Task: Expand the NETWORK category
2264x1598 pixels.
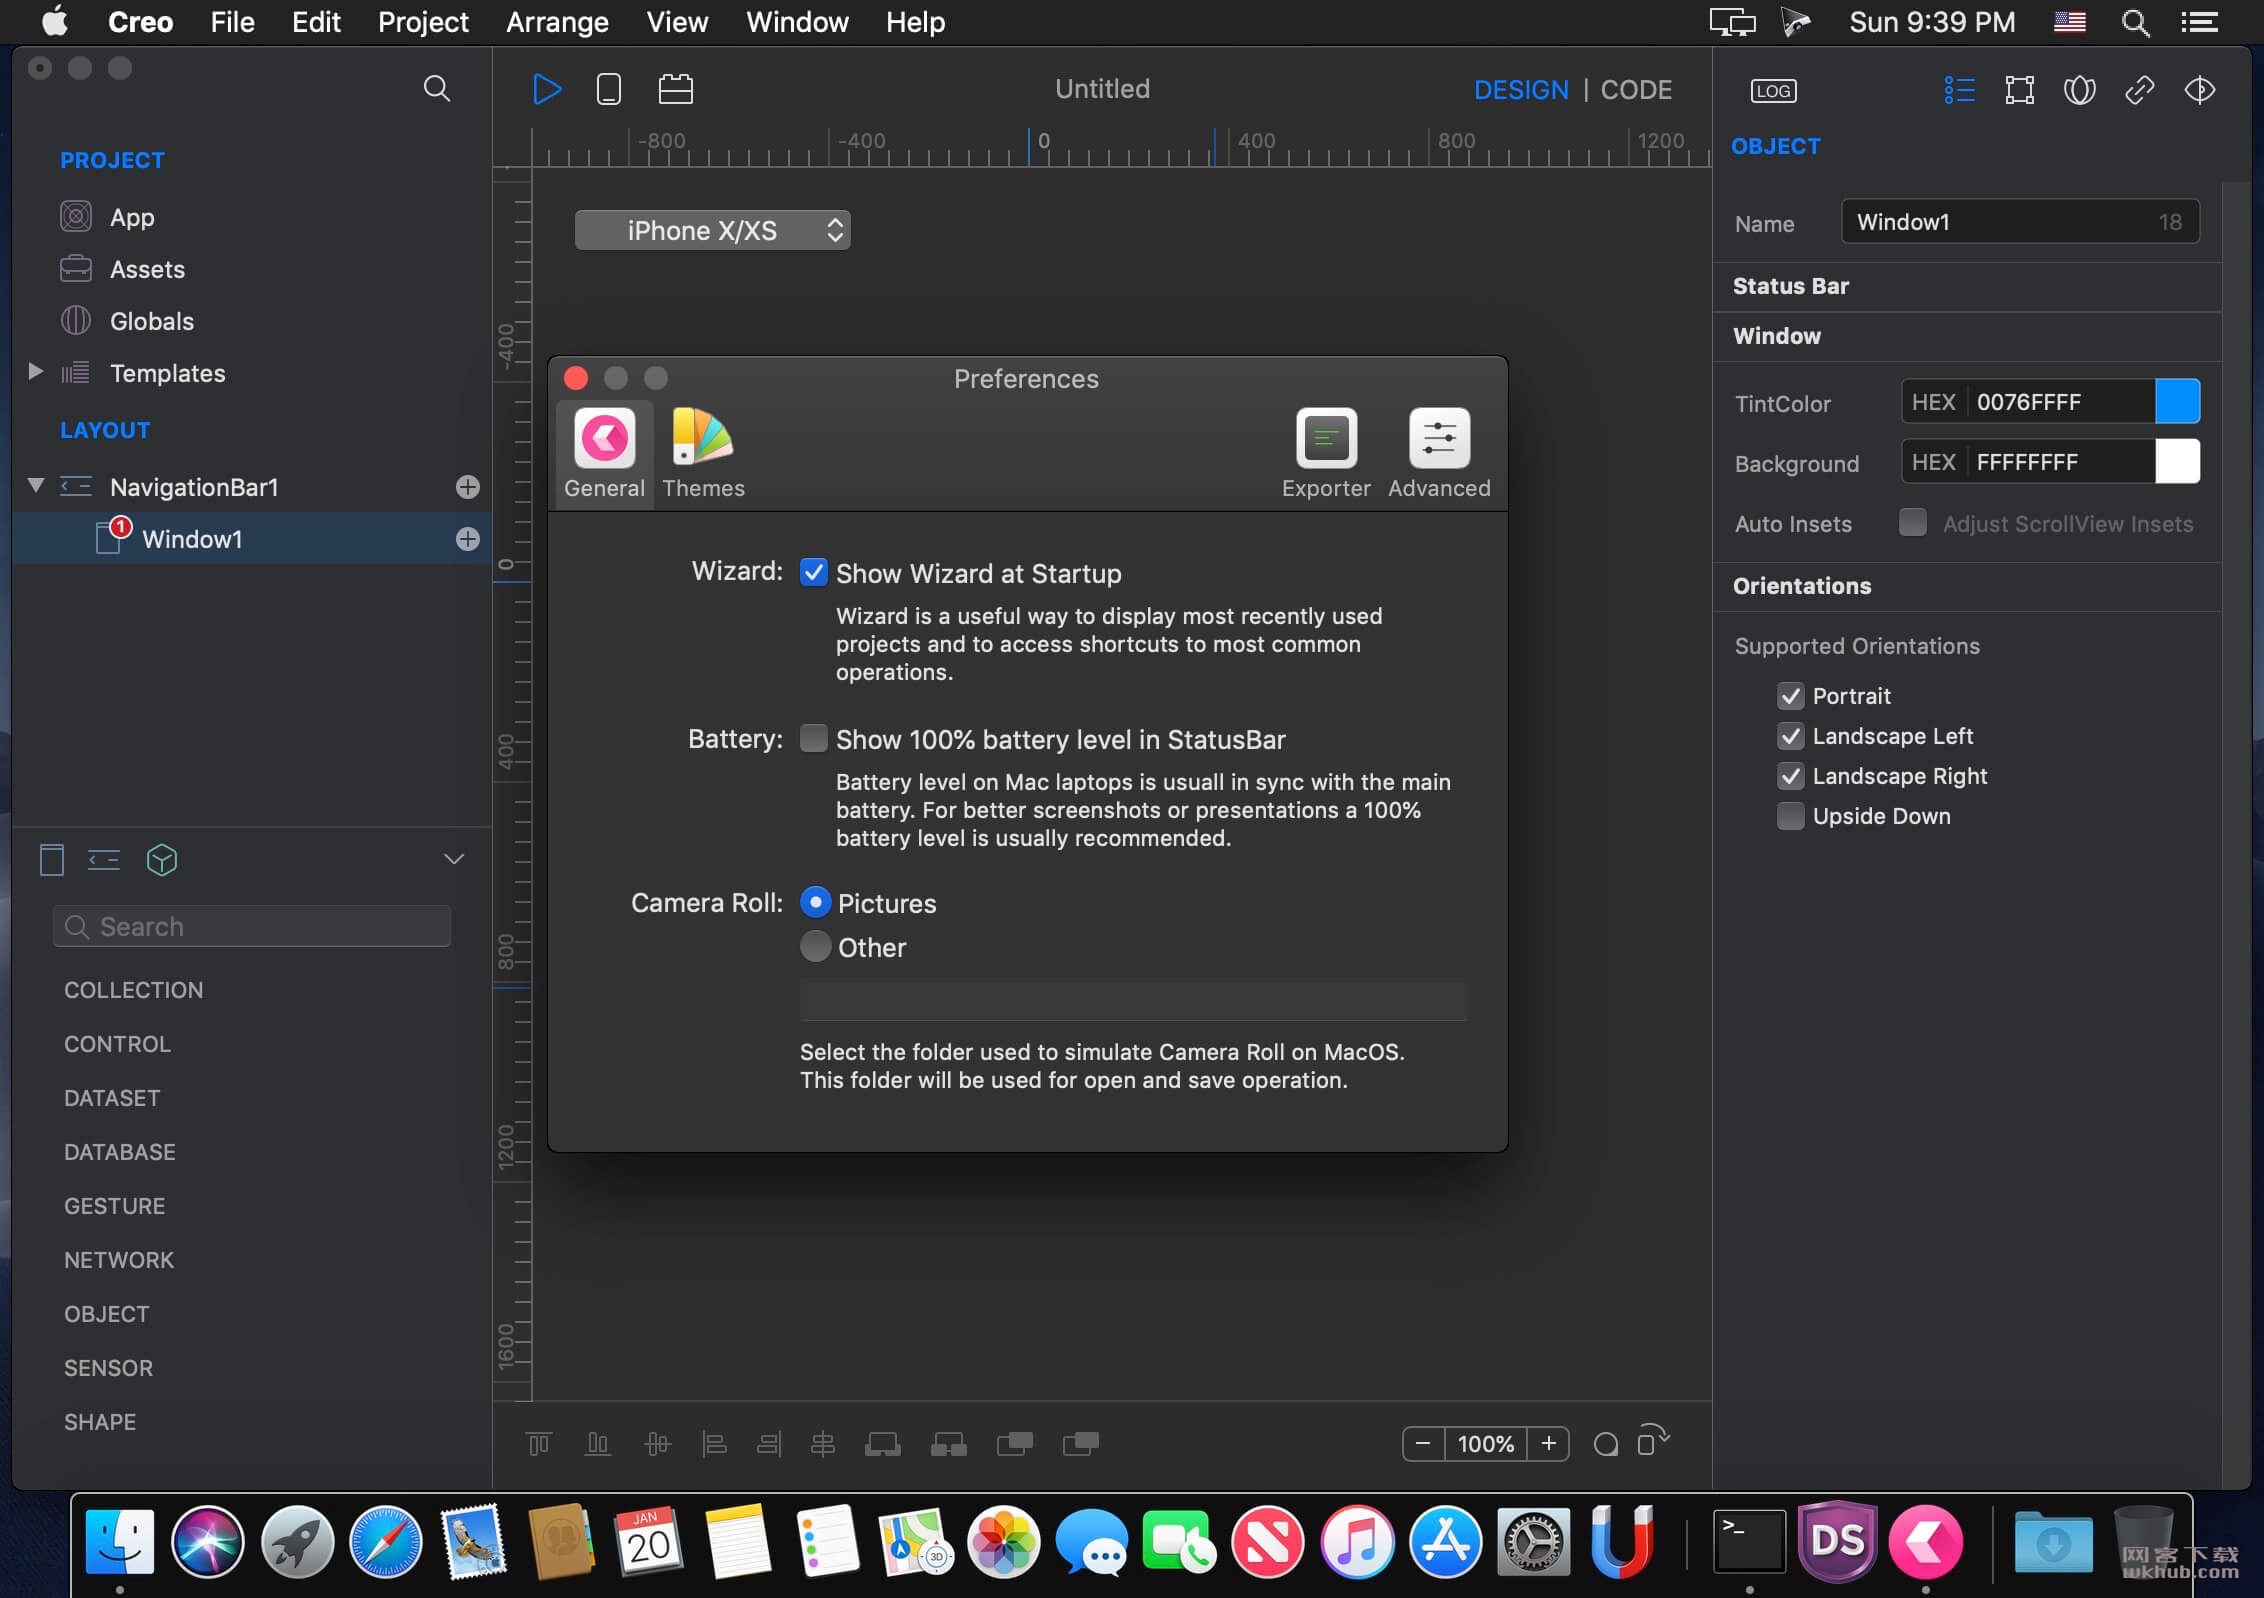Action: pos(118,1260)
